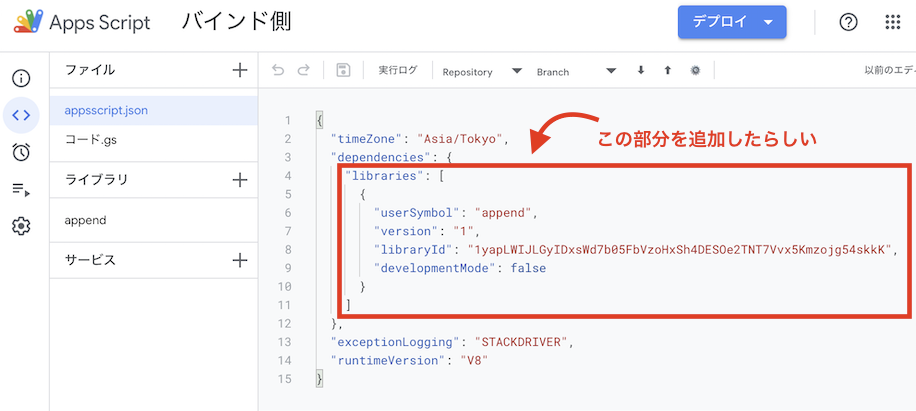Click the "exceptionLogging" key on line 13

(x=397, y=342)
